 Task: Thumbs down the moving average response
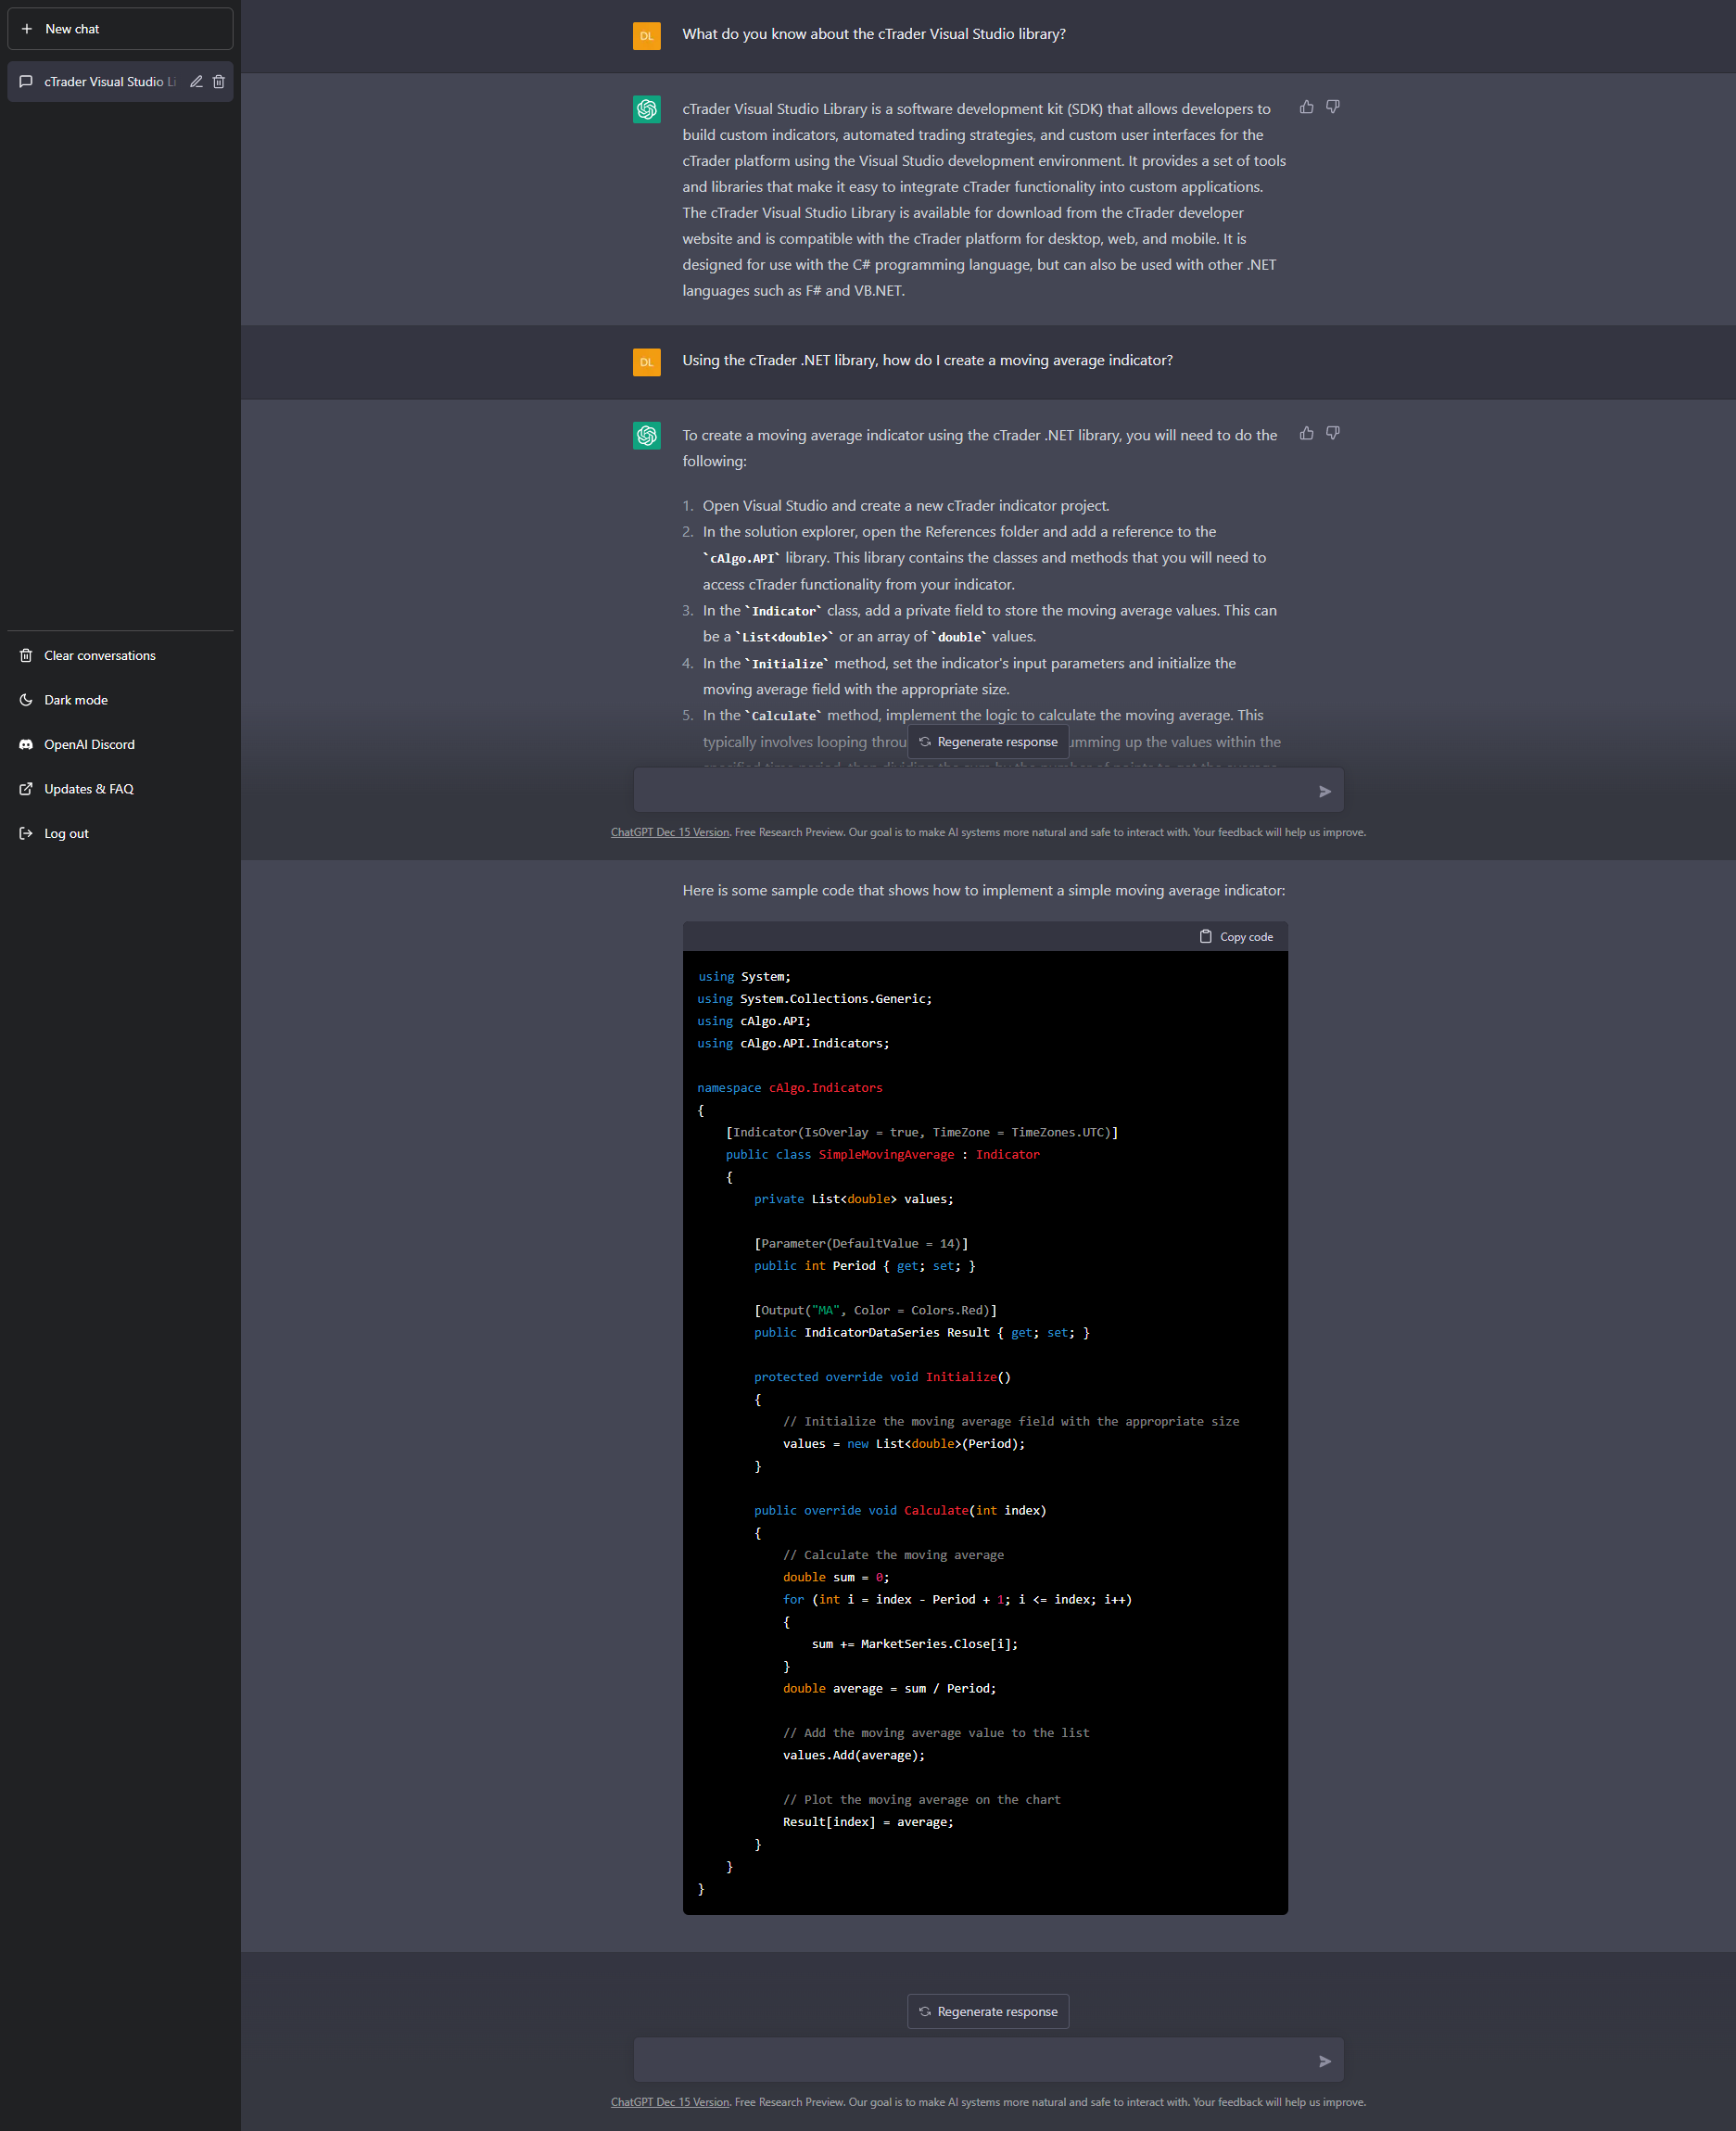pyautogui.click(x=1333, y=433)
